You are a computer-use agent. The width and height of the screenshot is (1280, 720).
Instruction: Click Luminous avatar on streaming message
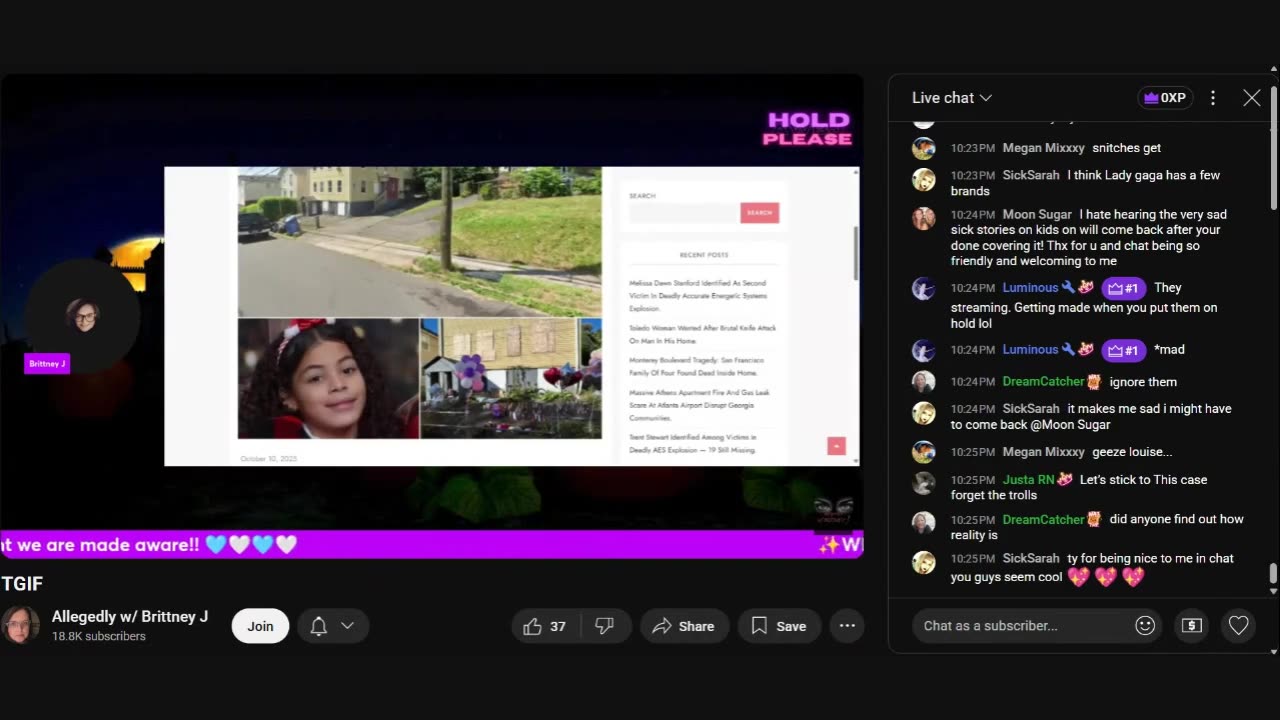[x=924, y=289]
